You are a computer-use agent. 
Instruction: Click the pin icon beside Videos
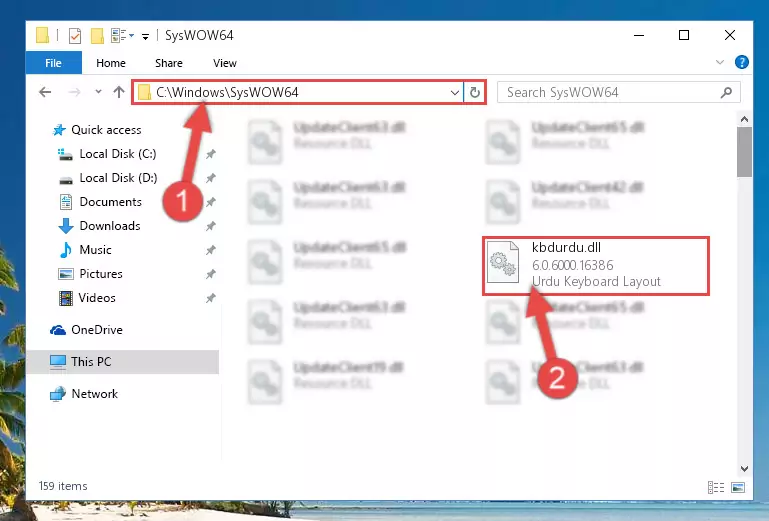pyautogui.click(x=210, y=298)
